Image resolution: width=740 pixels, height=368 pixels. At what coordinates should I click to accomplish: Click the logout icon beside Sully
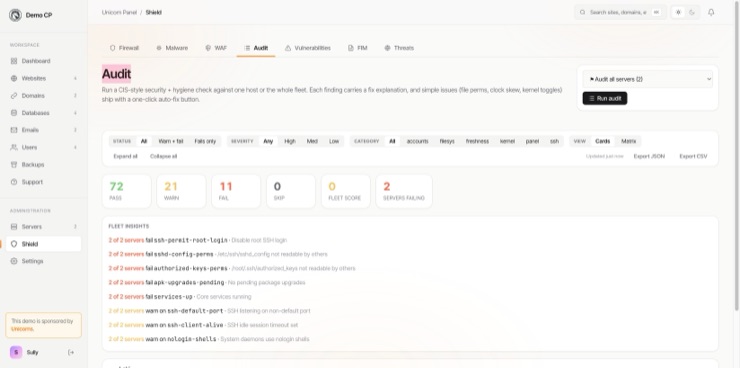[x=71, y=352]
